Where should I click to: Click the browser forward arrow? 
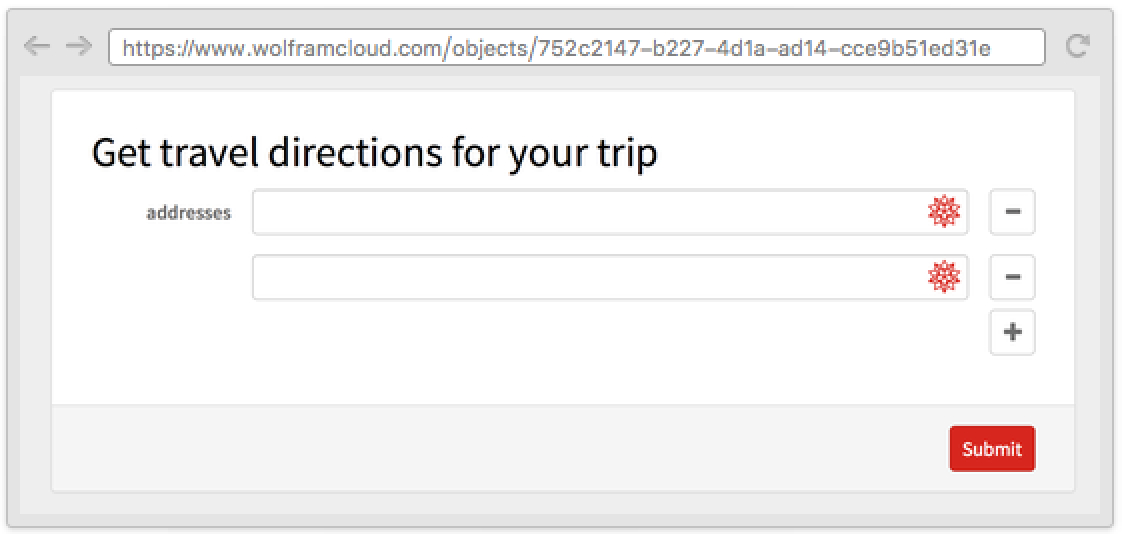click(x=79, y=47)
